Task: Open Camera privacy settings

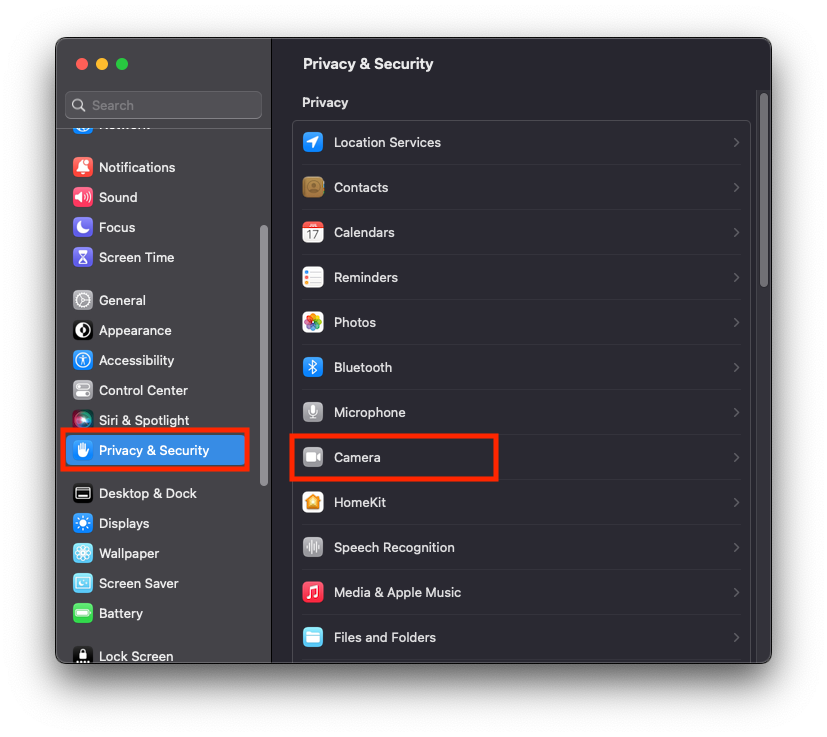Action: (x=357, y=457)
